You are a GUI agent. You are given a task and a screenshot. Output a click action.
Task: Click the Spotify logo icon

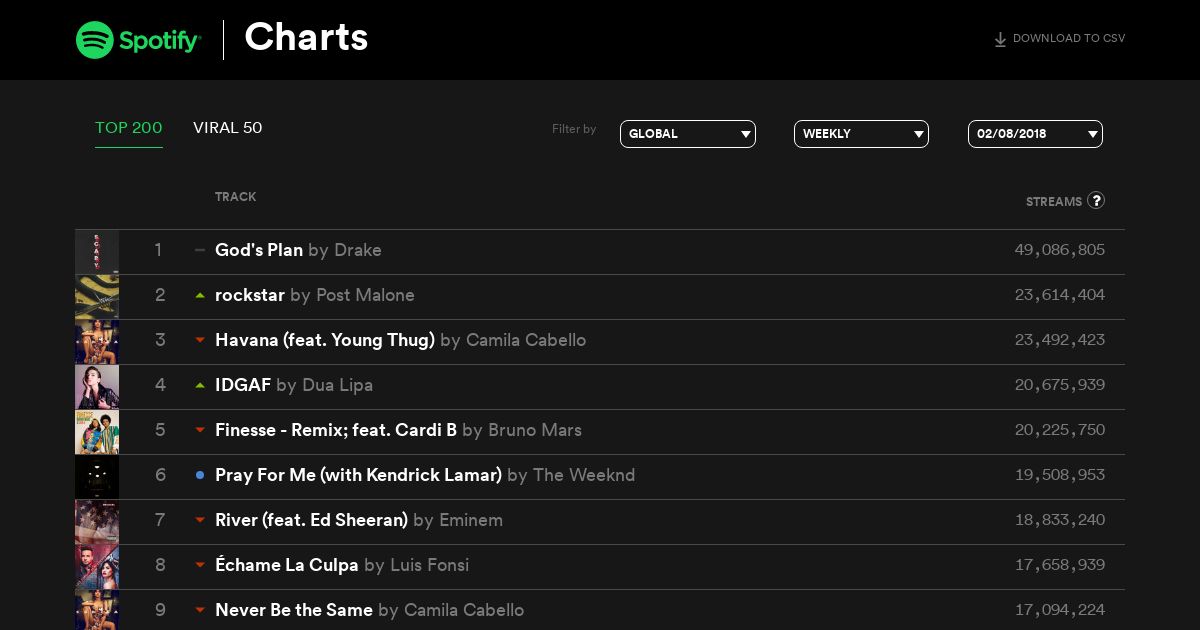94,40
